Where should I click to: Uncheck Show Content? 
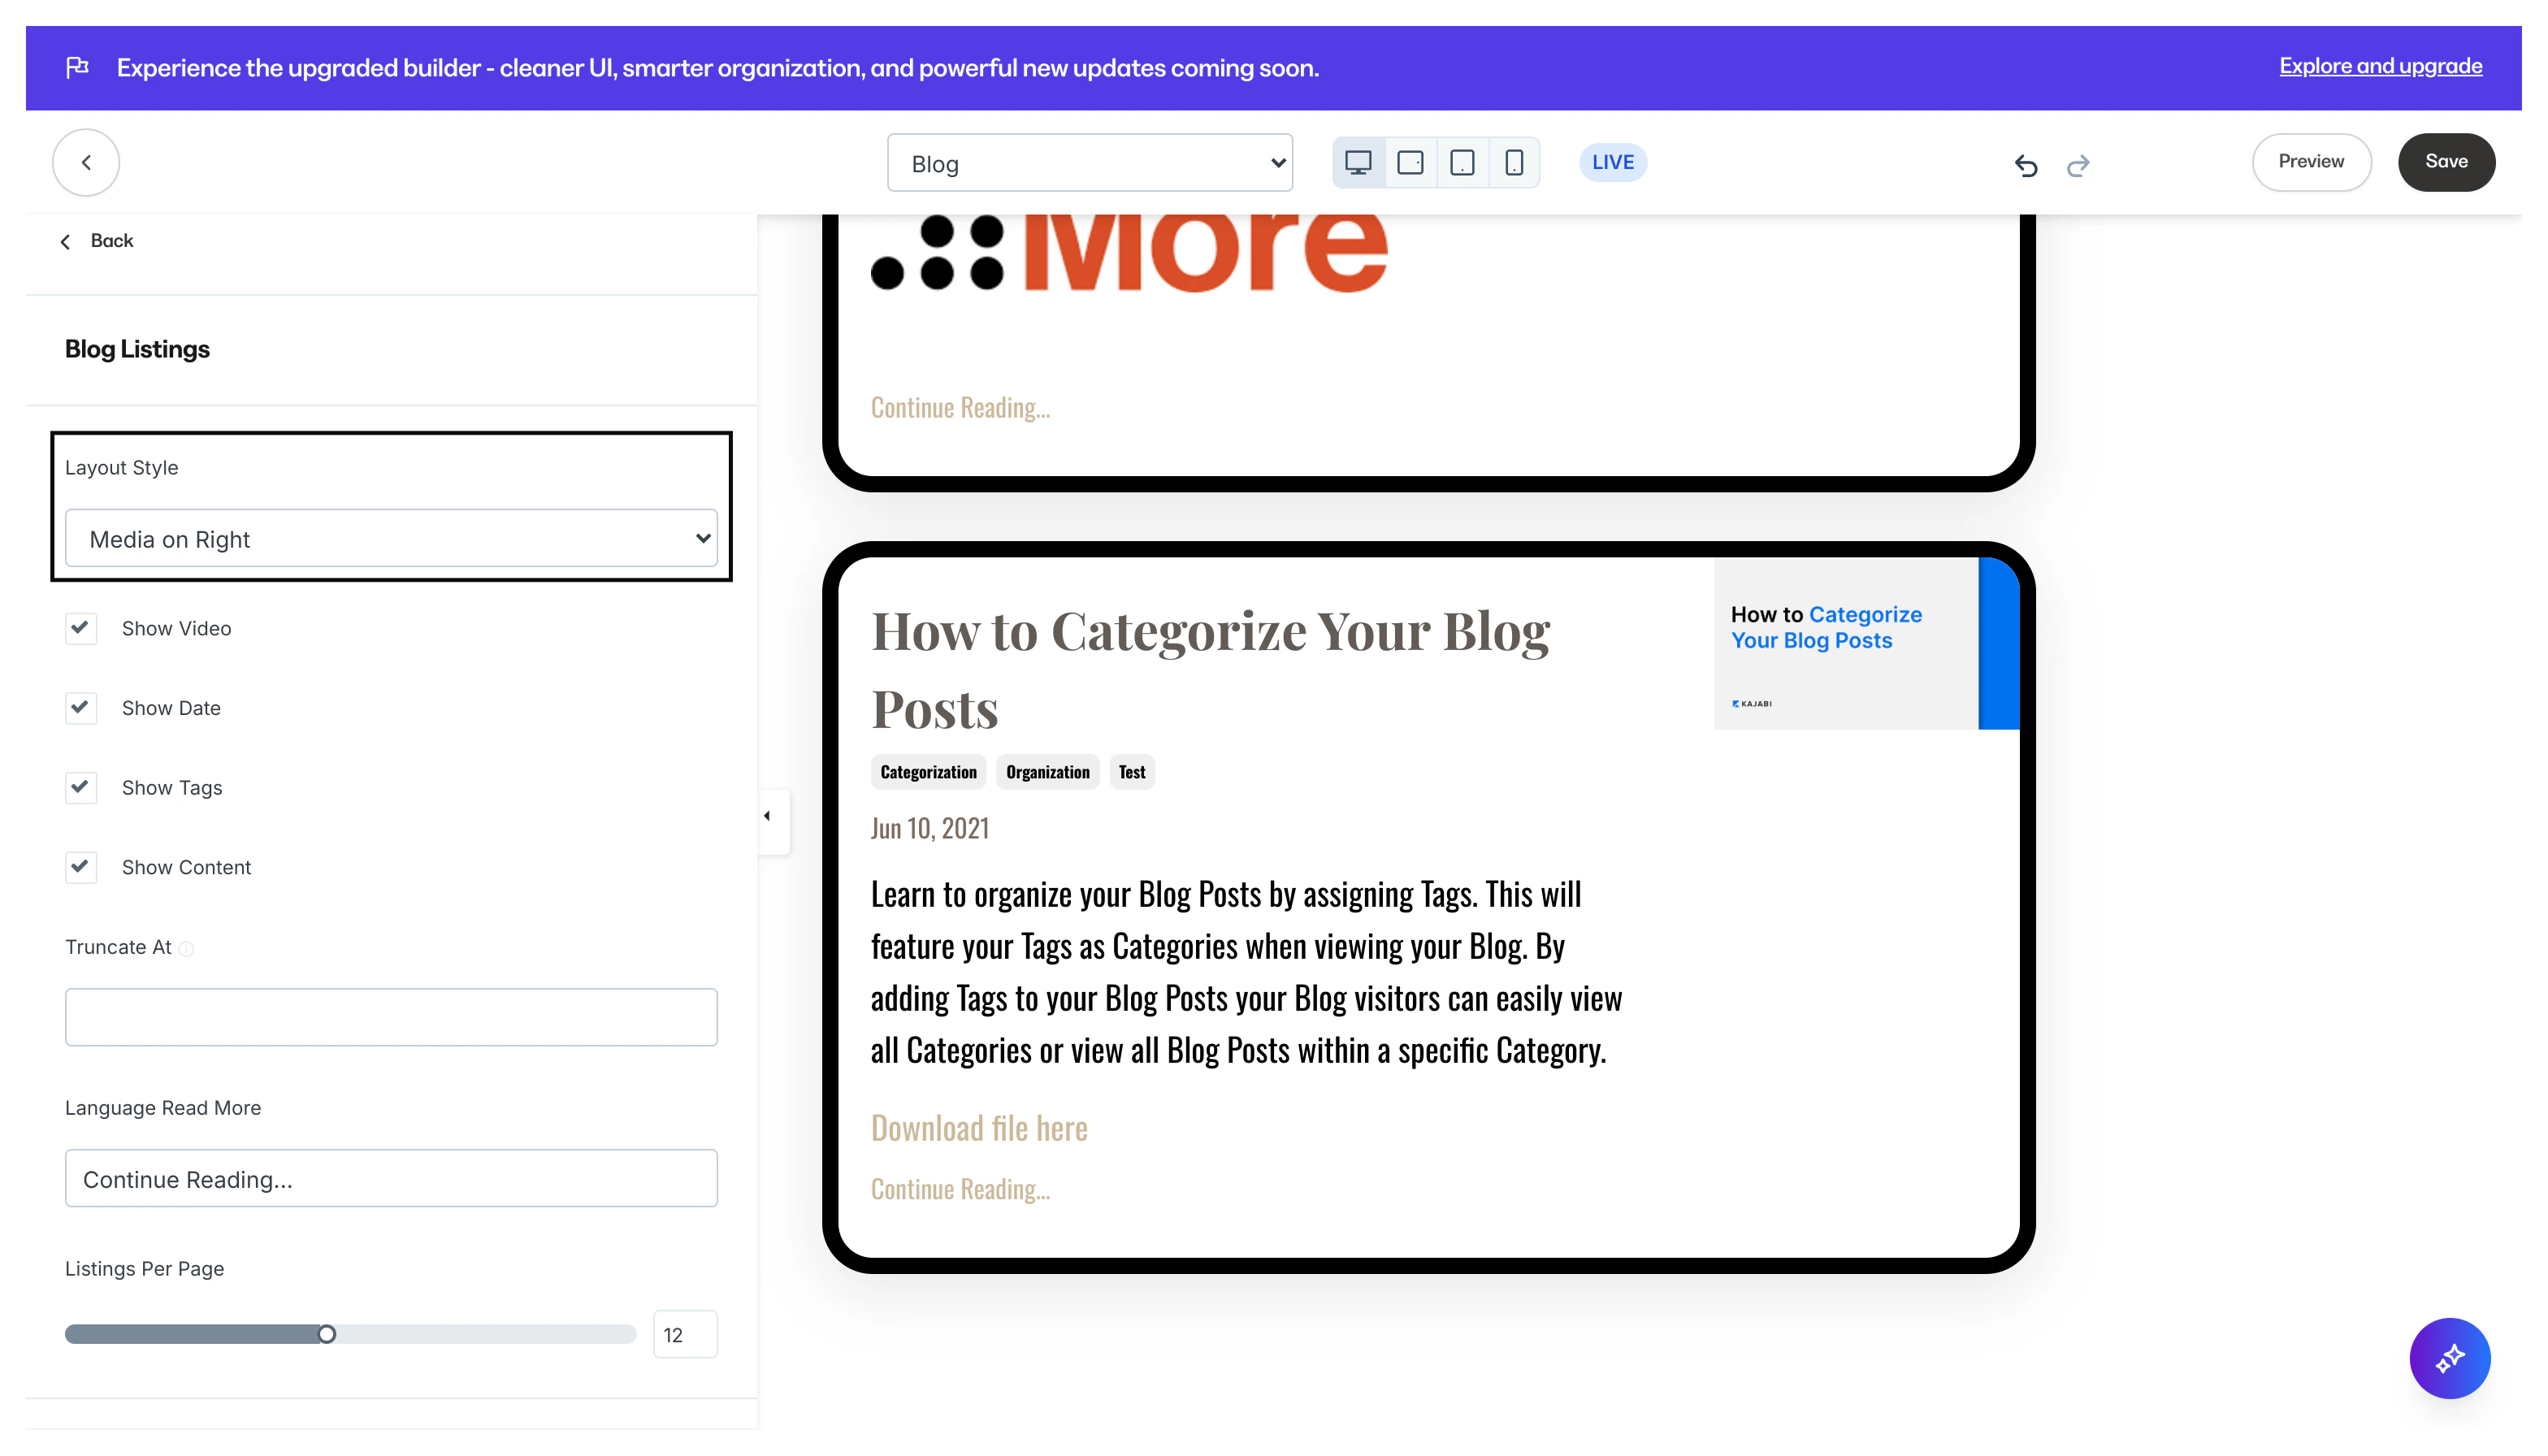(81, 867)
